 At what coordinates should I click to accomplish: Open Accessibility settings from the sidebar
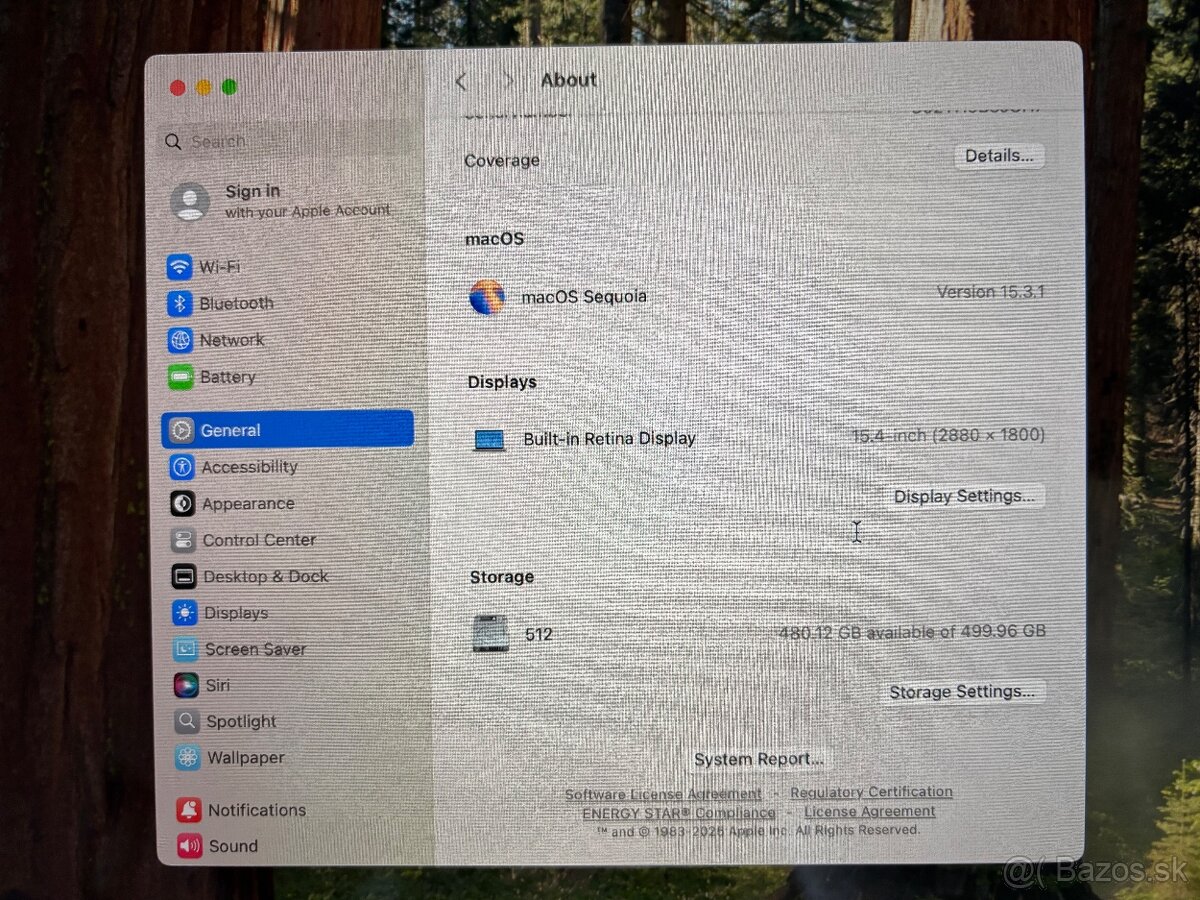coord(181,467)
